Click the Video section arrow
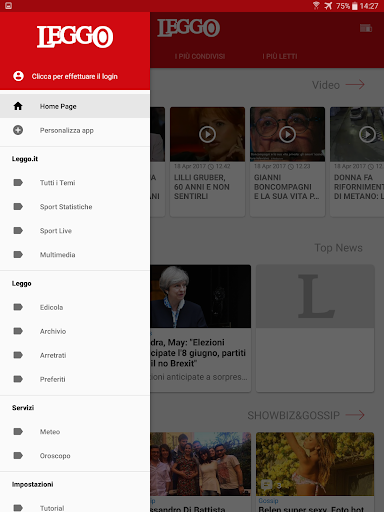The width and height of the screenshot is (384, 512). [x=355, y=85]
